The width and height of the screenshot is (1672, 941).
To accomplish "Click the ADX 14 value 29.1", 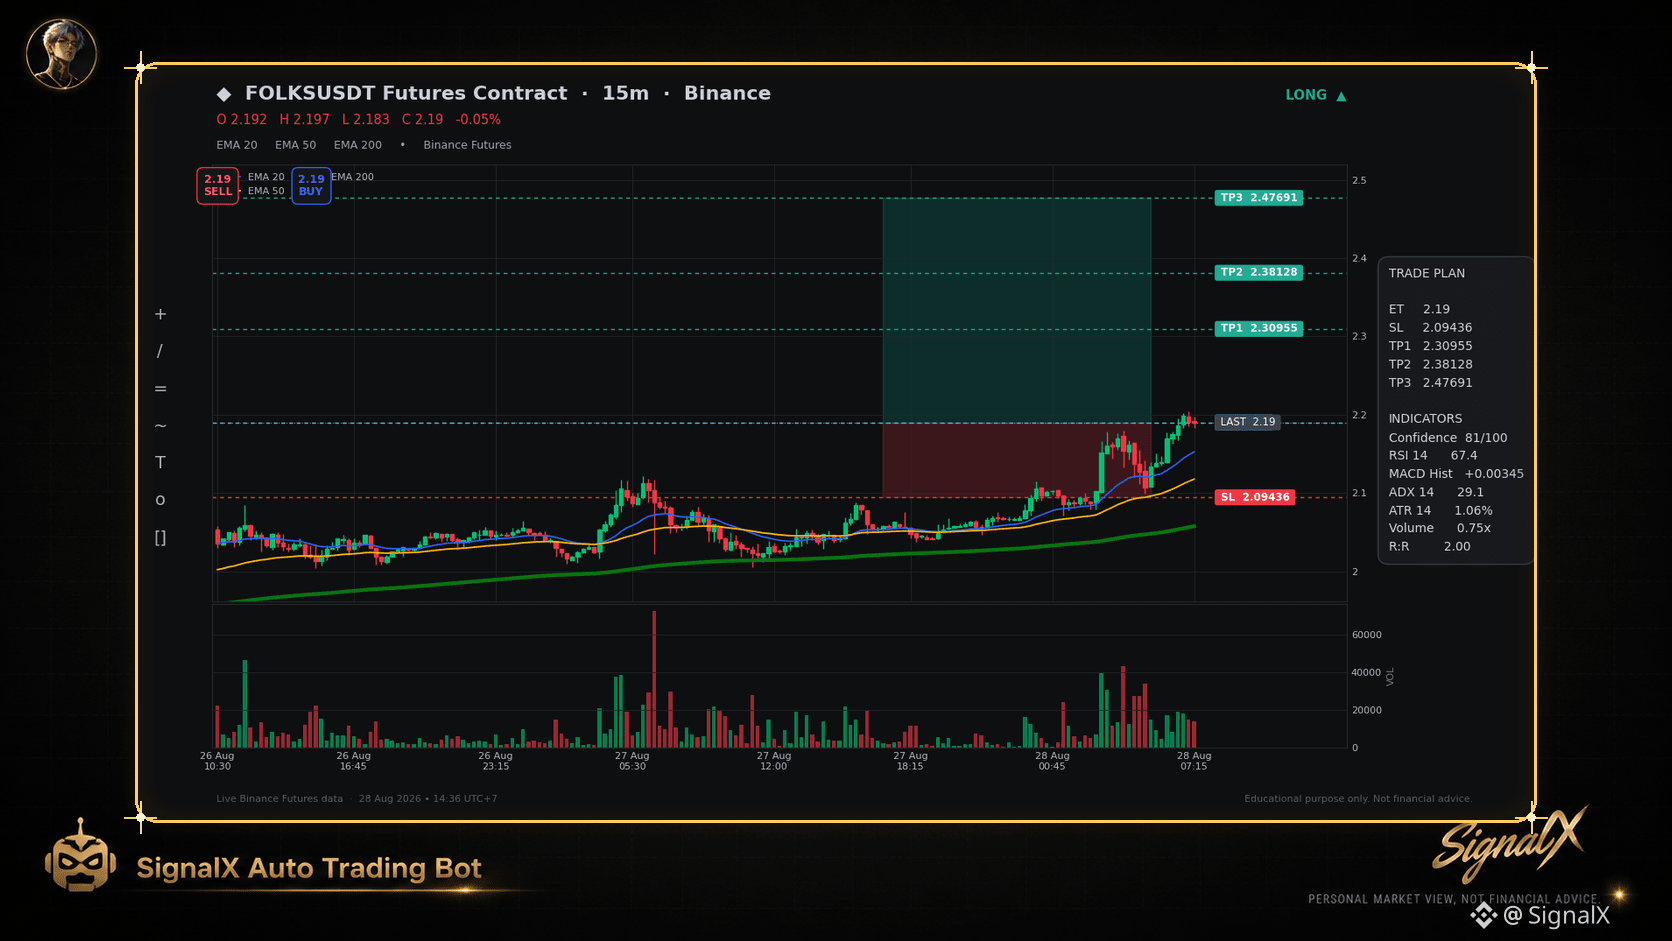I will tap(1470, 492).
